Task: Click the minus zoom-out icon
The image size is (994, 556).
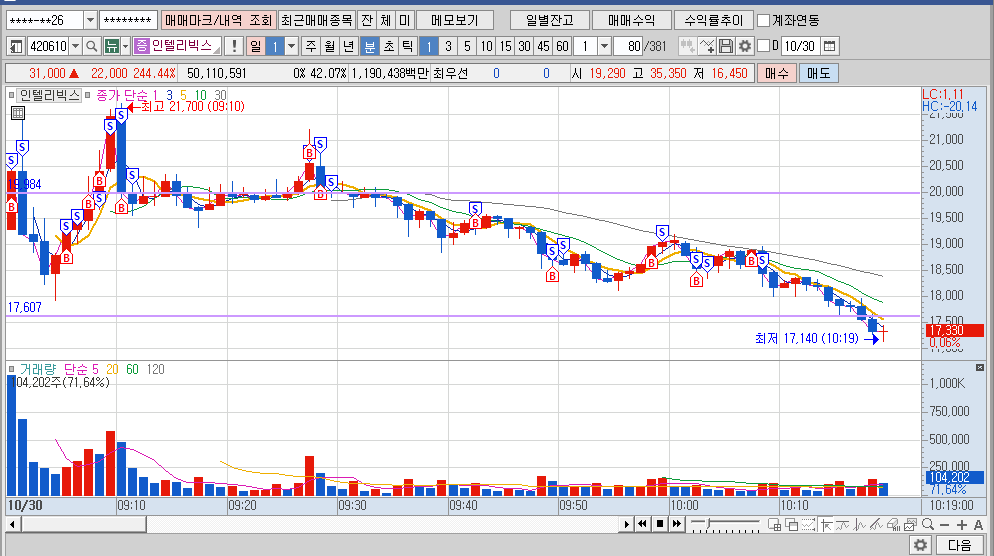Action: tap(945, 525)
